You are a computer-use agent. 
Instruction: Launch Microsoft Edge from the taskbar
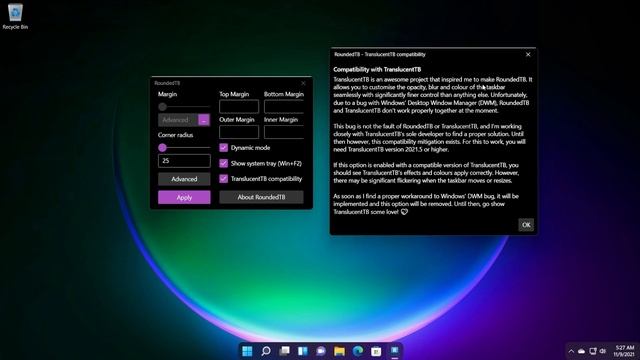coord(358,351)
